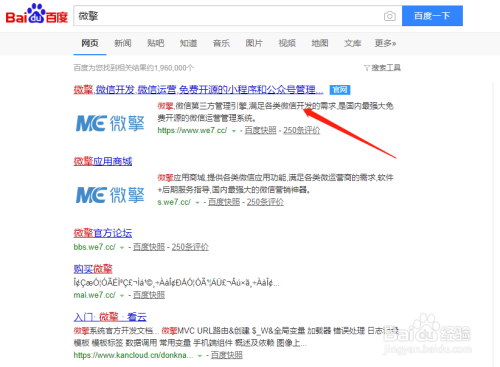
Task: Switch to the 贴吧 tab
Action: 156,43
